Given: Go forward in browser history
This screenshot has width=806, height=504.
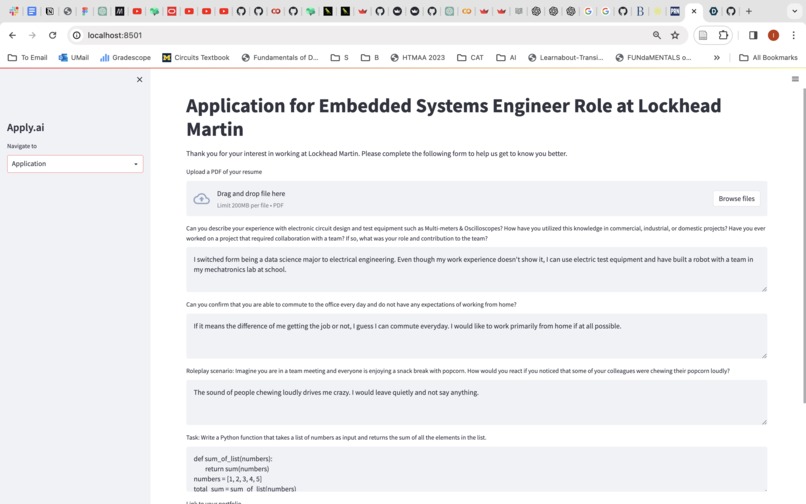Looking at the screenshot, I should coord(32,35).
